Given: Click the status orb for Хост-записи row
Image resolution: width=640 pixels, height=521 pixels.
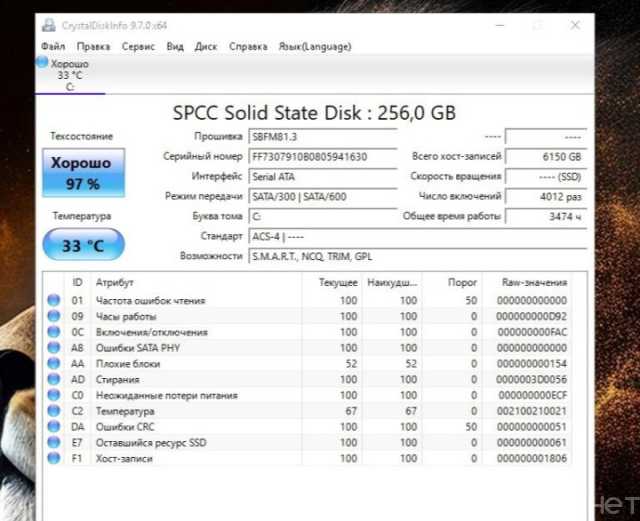Looking at the screenshot, I should [x=54, y=458].
